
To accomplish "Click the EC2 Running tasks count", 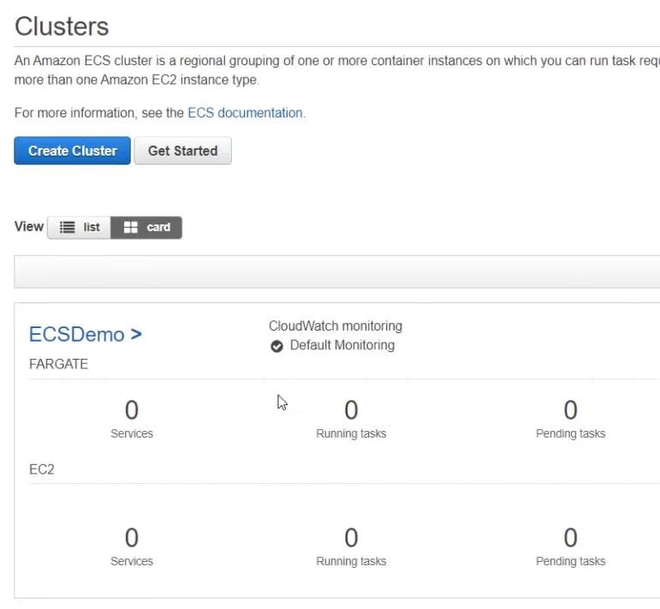I will (x=351, y=539).
